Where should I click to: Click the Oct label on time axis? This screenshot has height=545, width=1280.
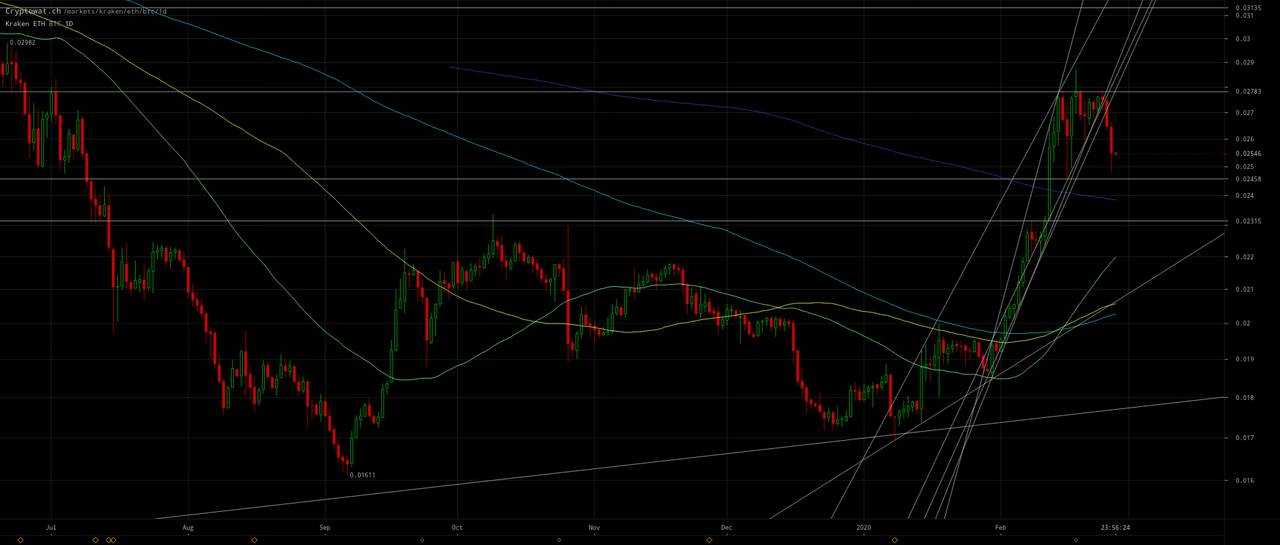(457, 526)
